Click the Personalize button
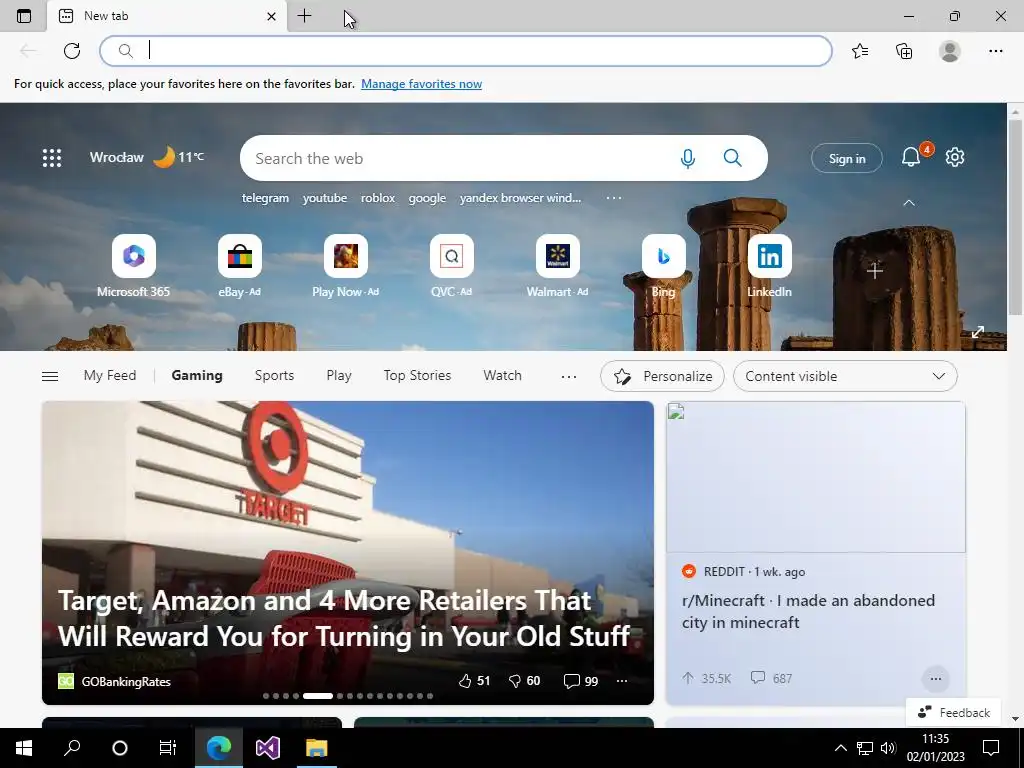Screen dimensions: 1024x768 (662, 376)
